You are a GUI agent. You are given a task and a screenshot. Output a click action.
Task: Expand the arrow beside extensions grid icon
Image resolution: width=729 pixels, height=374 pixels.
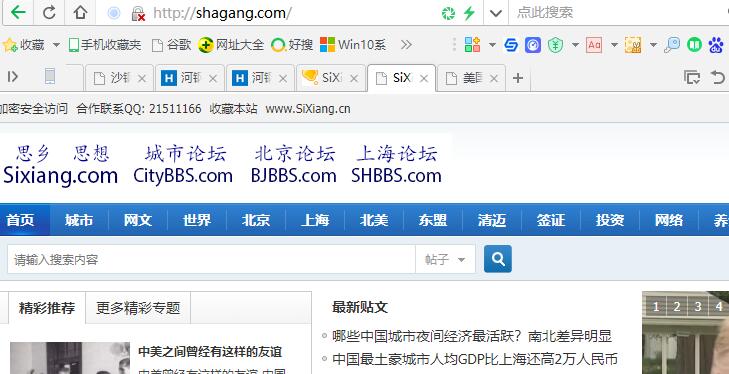(x=492, y=45)
